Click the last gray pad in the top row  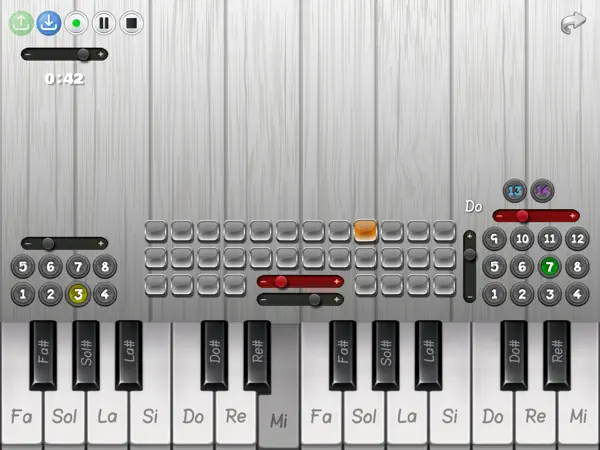[x=445, y=231]
